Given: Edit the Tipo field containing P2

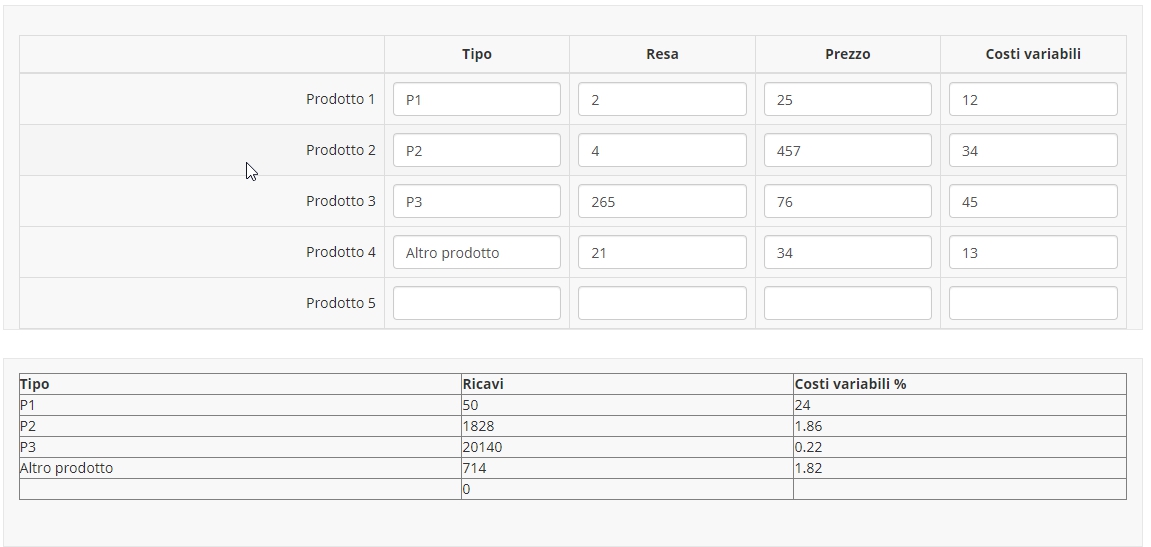Looking at the screenshot, I should 476,150.
